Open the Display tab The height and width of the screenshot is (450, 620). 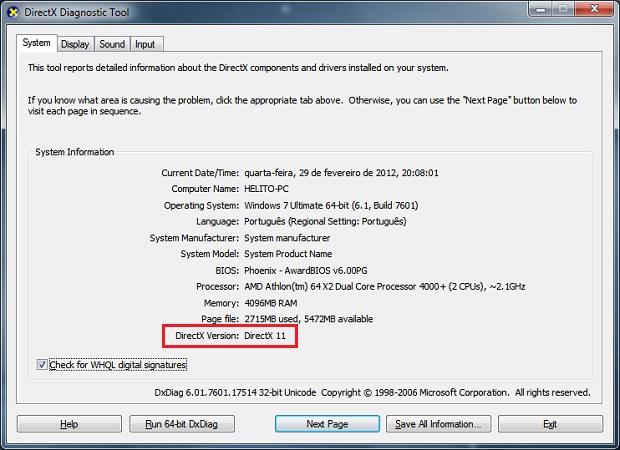pyautogui.click(x=75, y=44)
